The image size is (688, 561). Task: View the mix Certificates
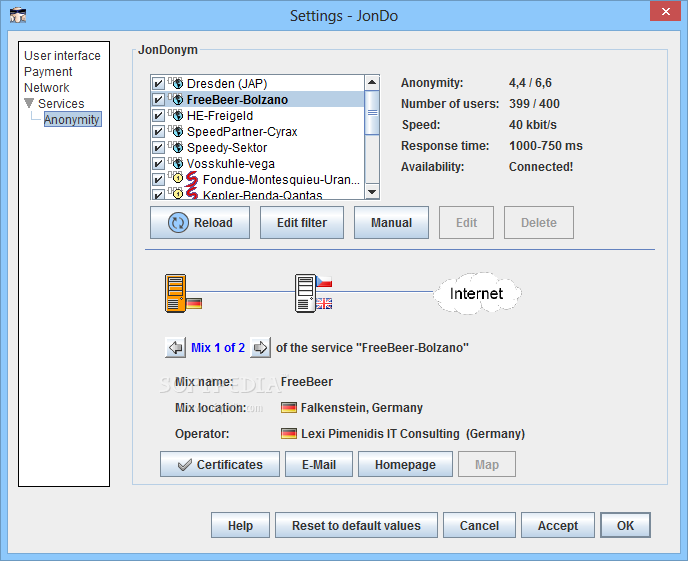click(x=220, y=464)
